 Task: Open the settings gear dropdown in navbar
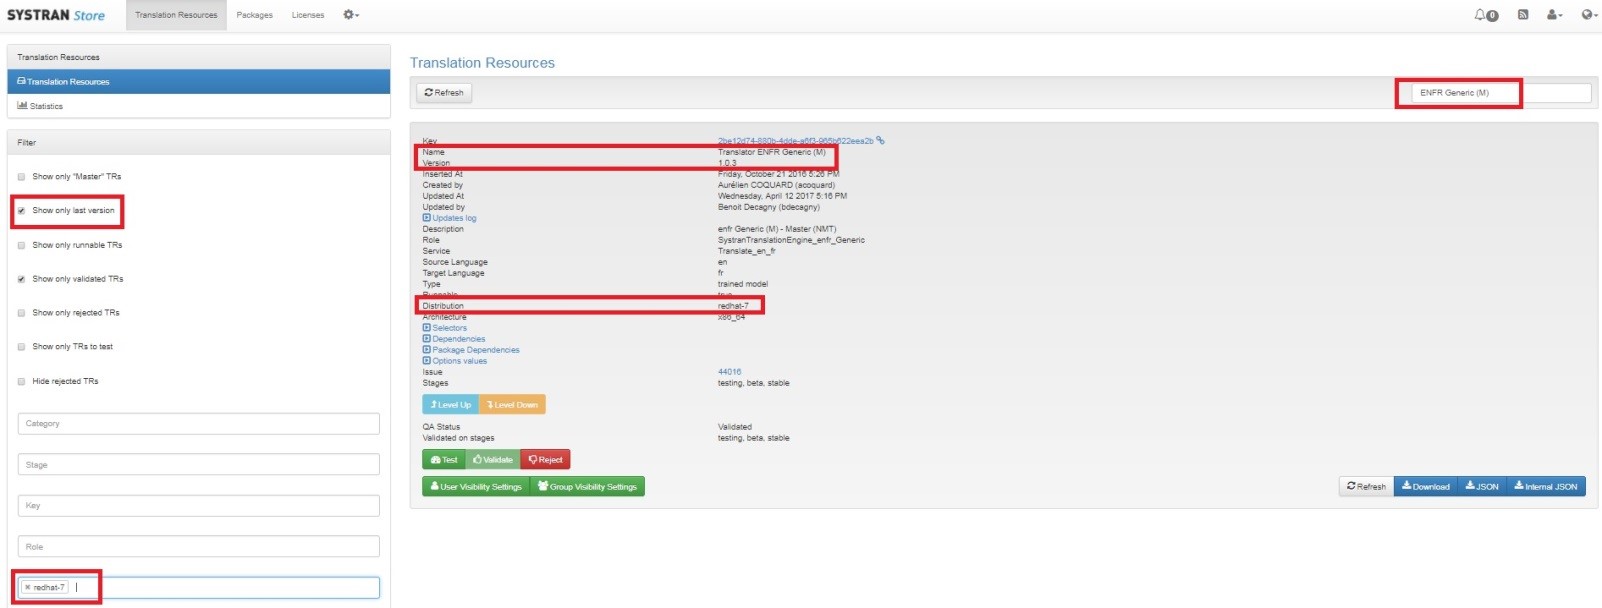click(x=351, y=15)
